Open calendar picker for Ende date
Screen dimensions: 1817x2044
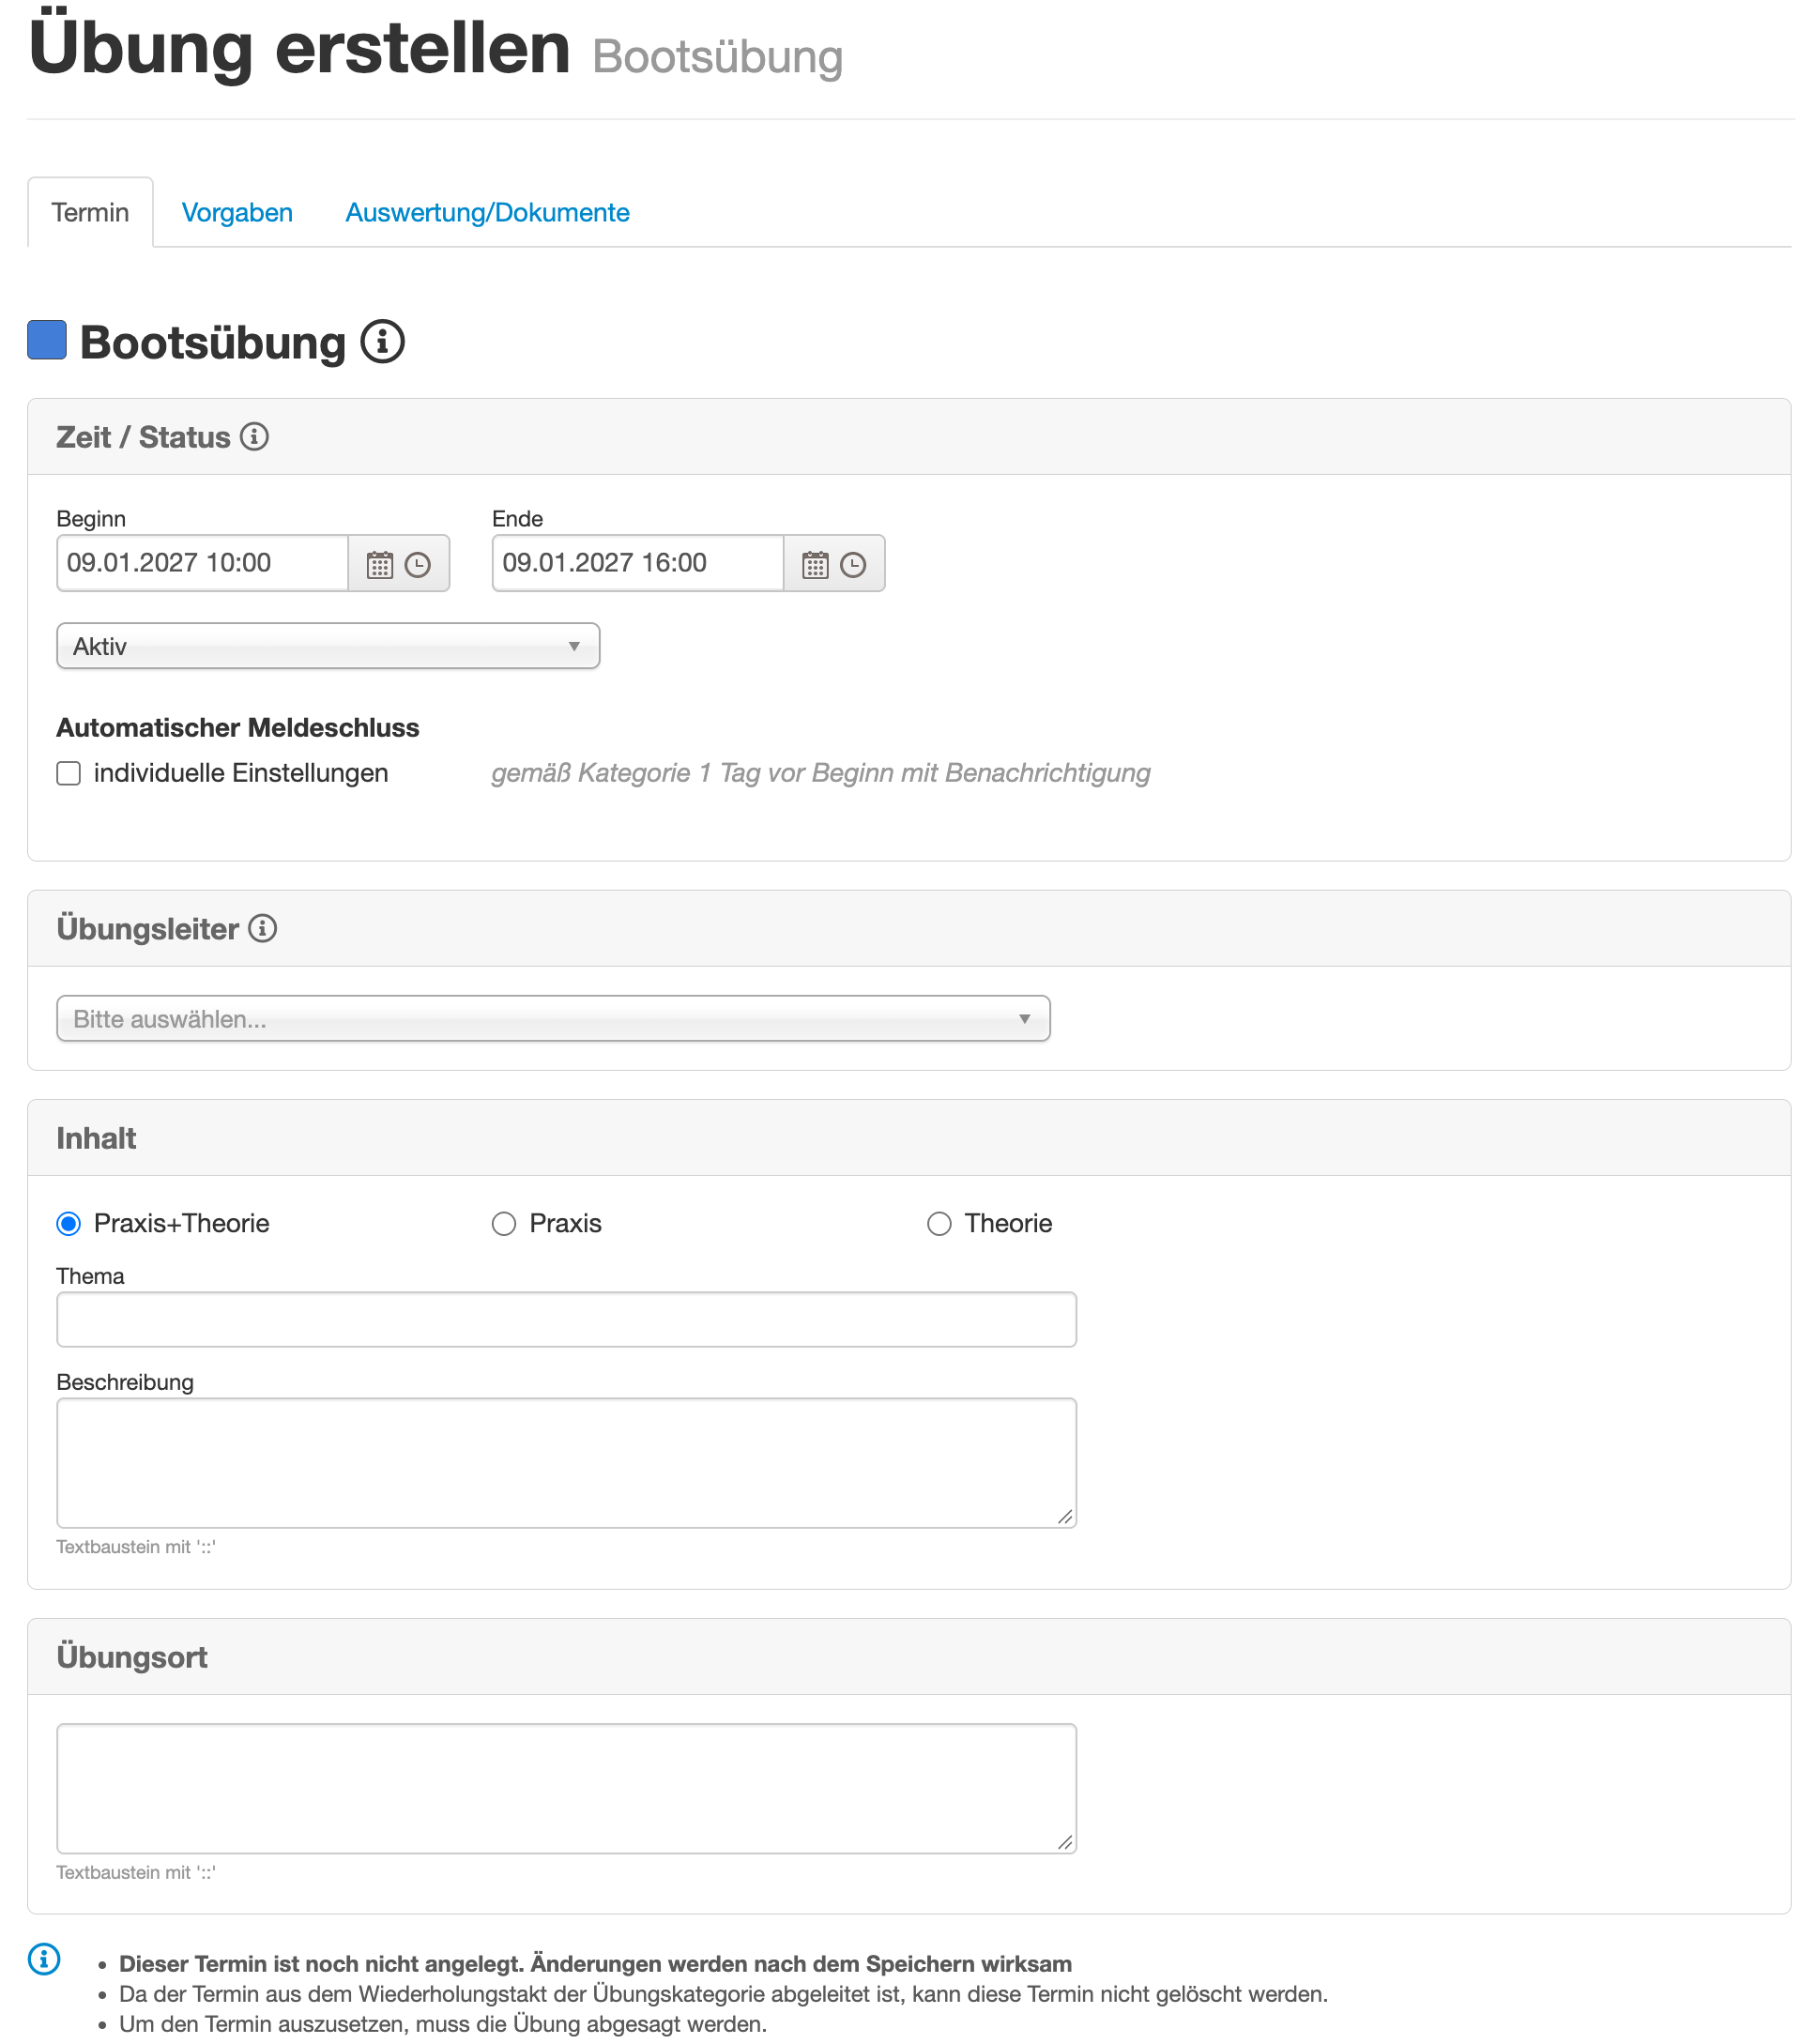pyautogui.click(x=815, y=565)
